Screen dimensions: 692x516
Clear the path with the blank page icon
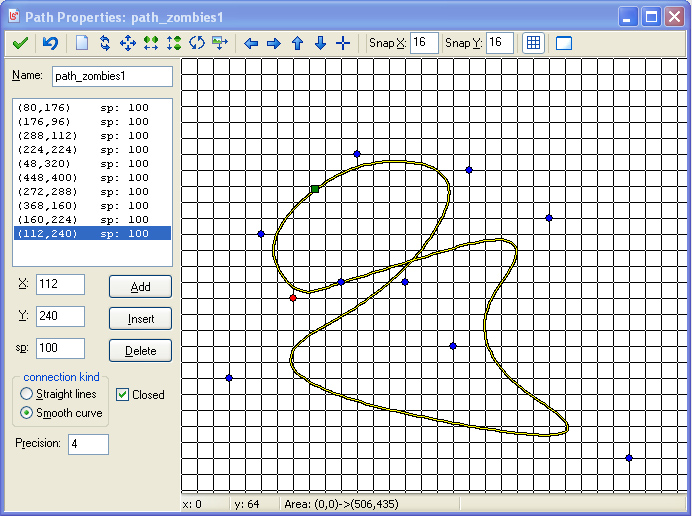[82, 43]
